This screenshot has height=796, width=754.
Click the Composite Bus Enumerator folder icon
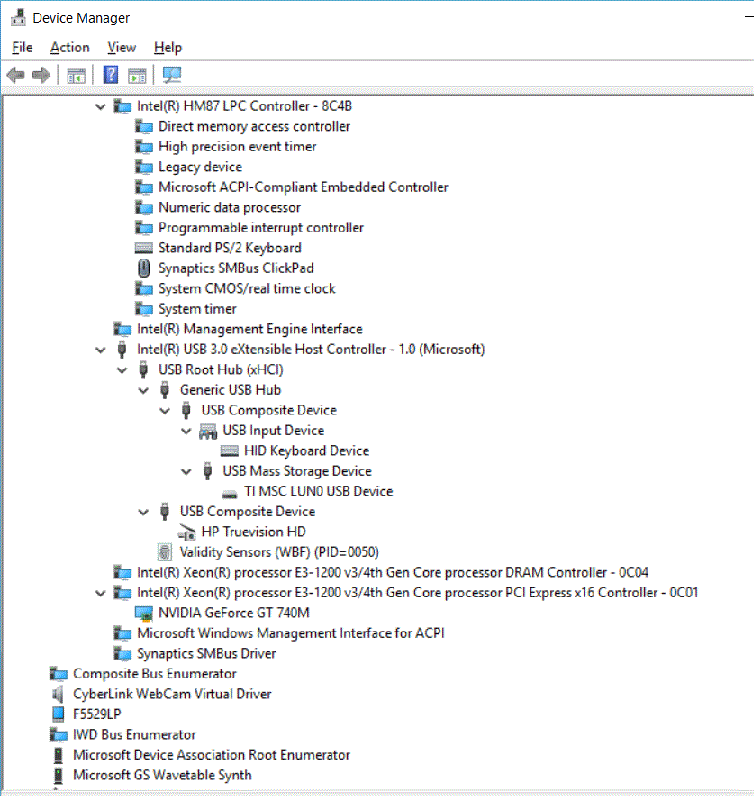[58, 674]
